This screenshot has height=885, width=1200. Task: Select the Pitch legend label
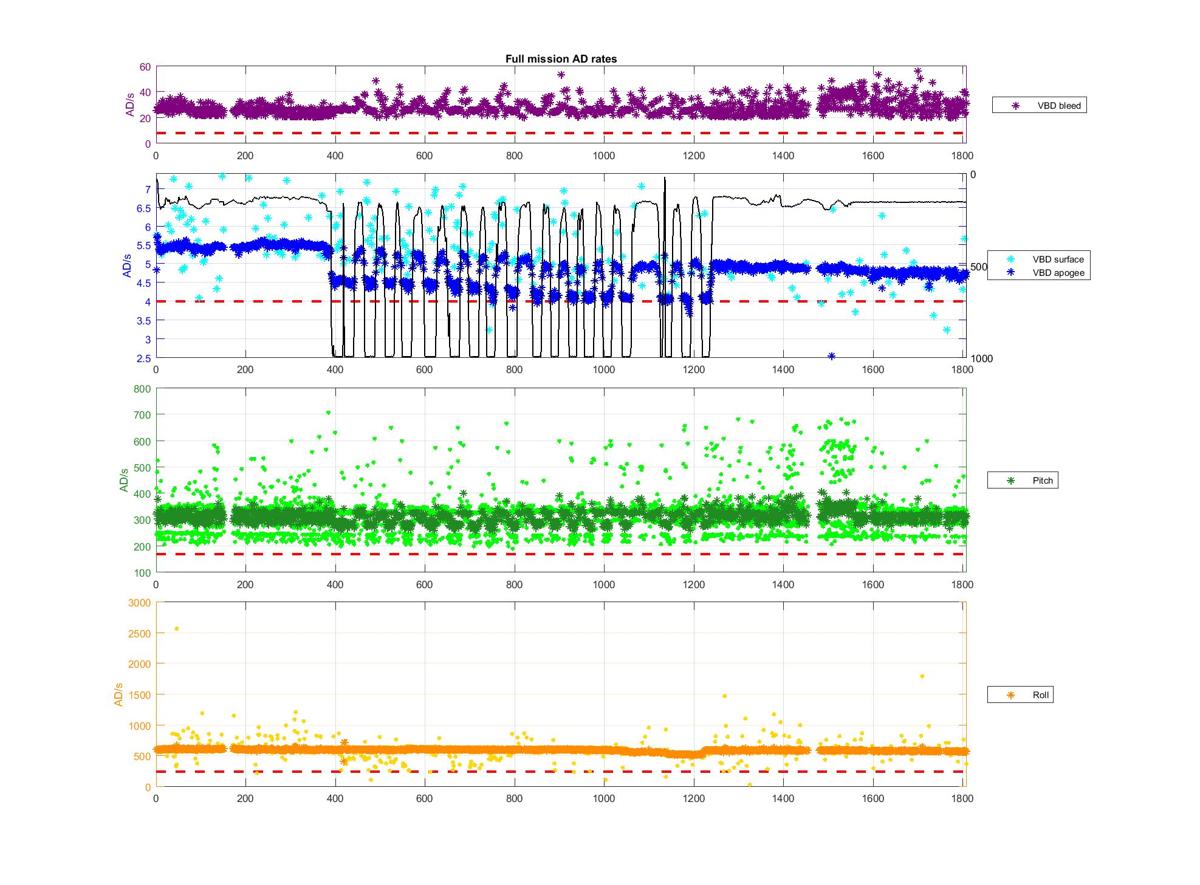pyautogui.click(x=1042, y=481)
